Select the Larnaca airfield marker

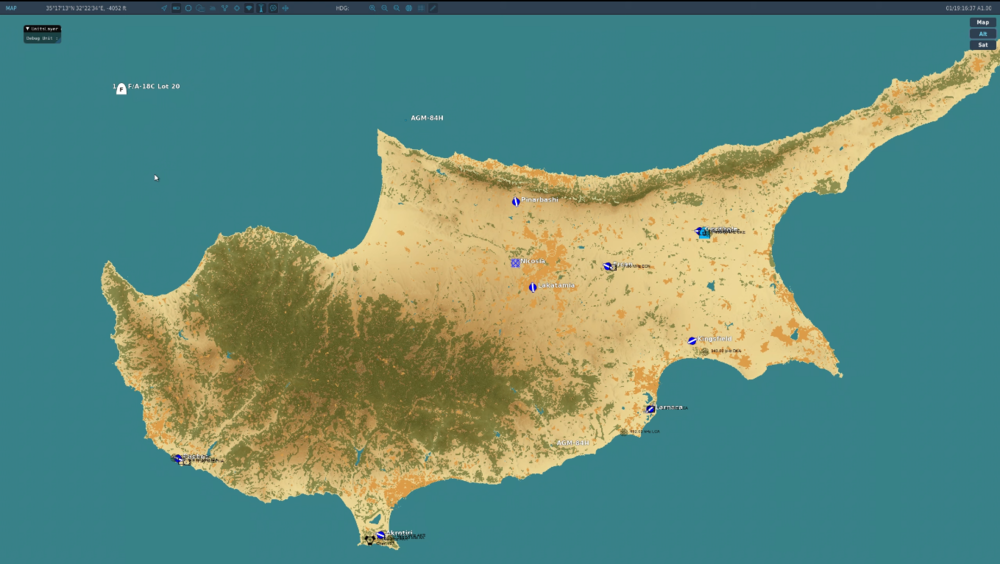click(x=651, y=409)
